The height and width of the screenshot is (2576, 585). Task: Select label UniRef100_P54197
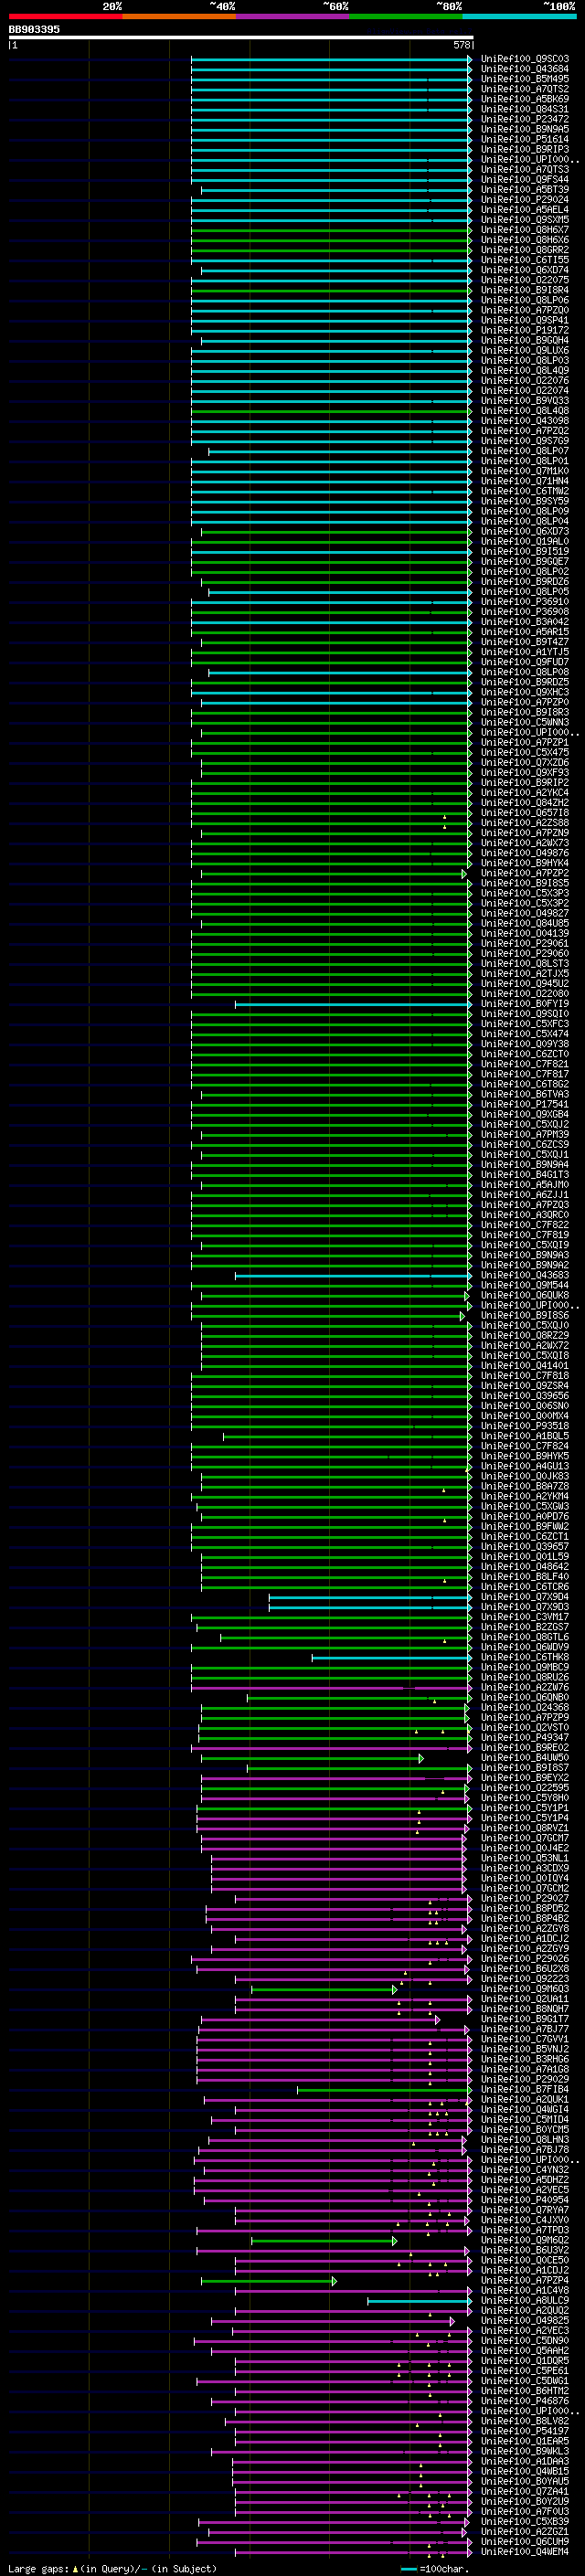pyautogui.click(x=525, y=2431)
